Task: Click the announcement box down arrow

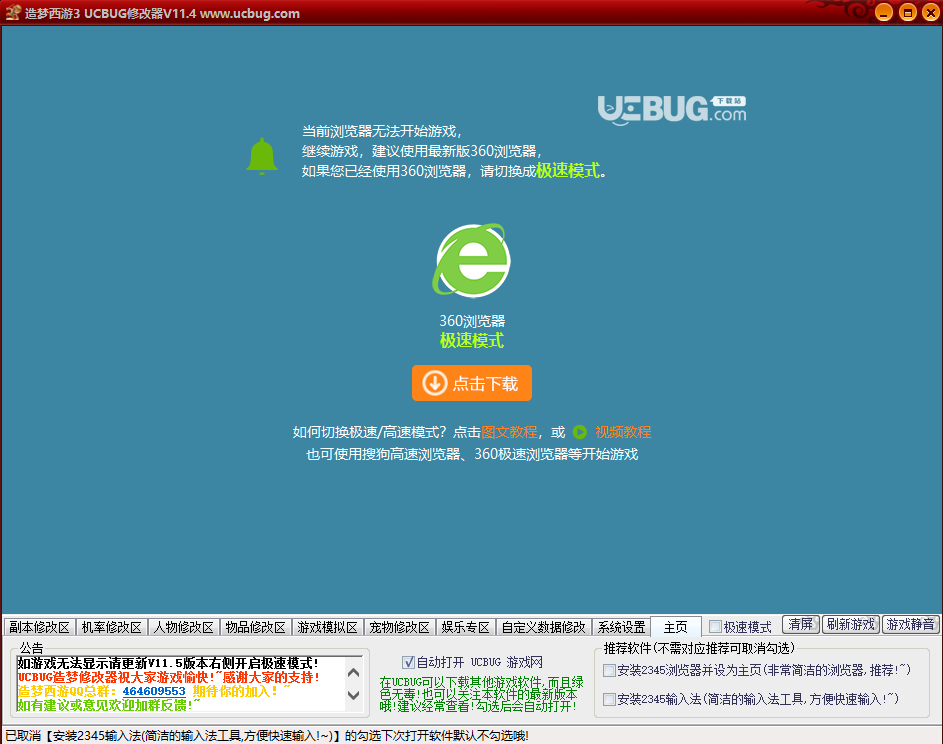Action: click(x=354, y=695)
